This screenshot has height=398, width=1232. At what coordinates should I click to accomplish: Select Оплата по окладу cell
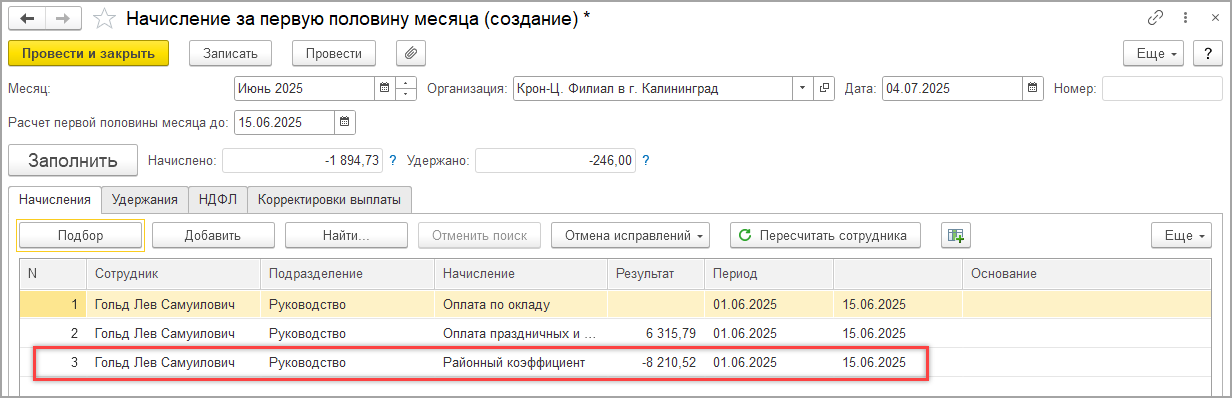tap(520, 304)
